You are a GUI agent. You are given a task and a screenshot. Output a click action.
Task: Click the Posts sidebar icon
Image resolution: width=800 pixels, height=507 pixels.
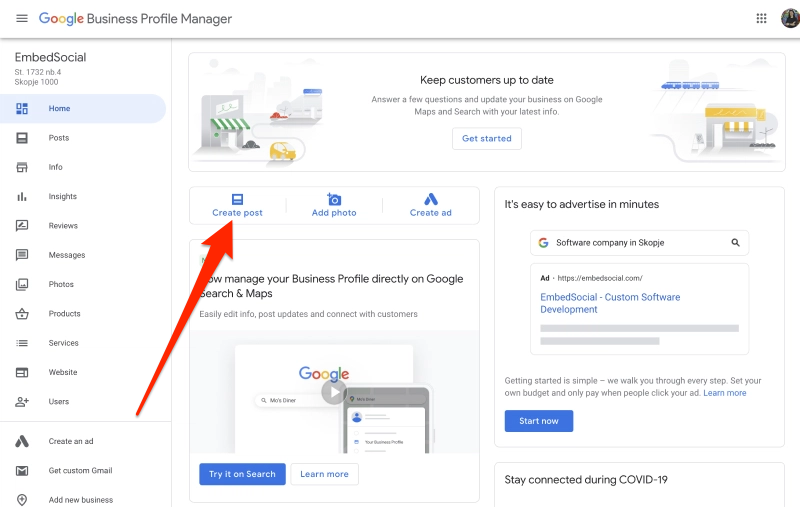[22, 138]
